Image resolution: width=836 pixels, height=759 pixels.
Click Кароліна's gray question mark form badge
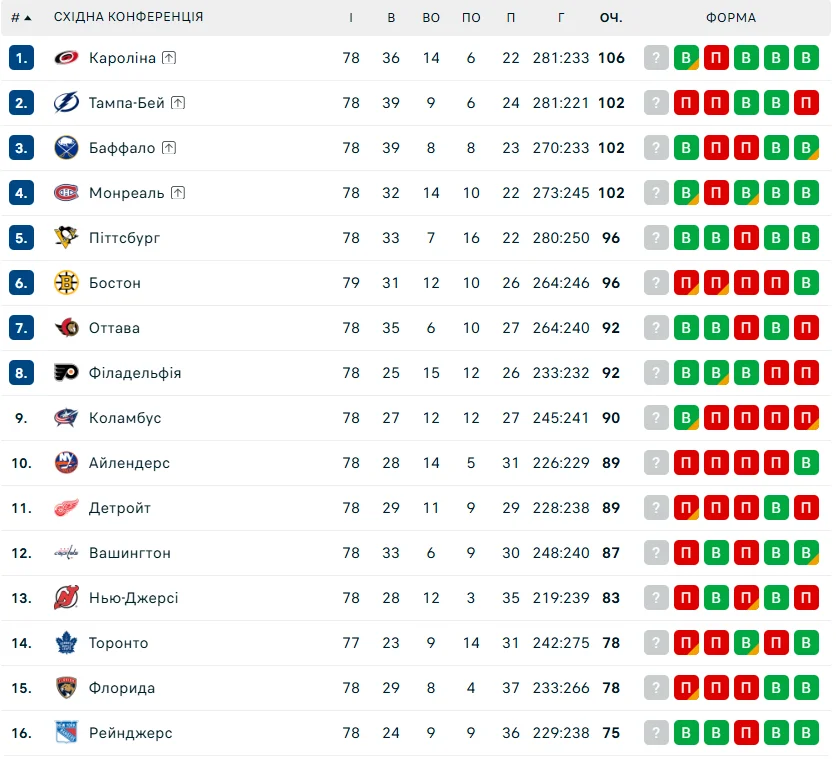point(656,58)
